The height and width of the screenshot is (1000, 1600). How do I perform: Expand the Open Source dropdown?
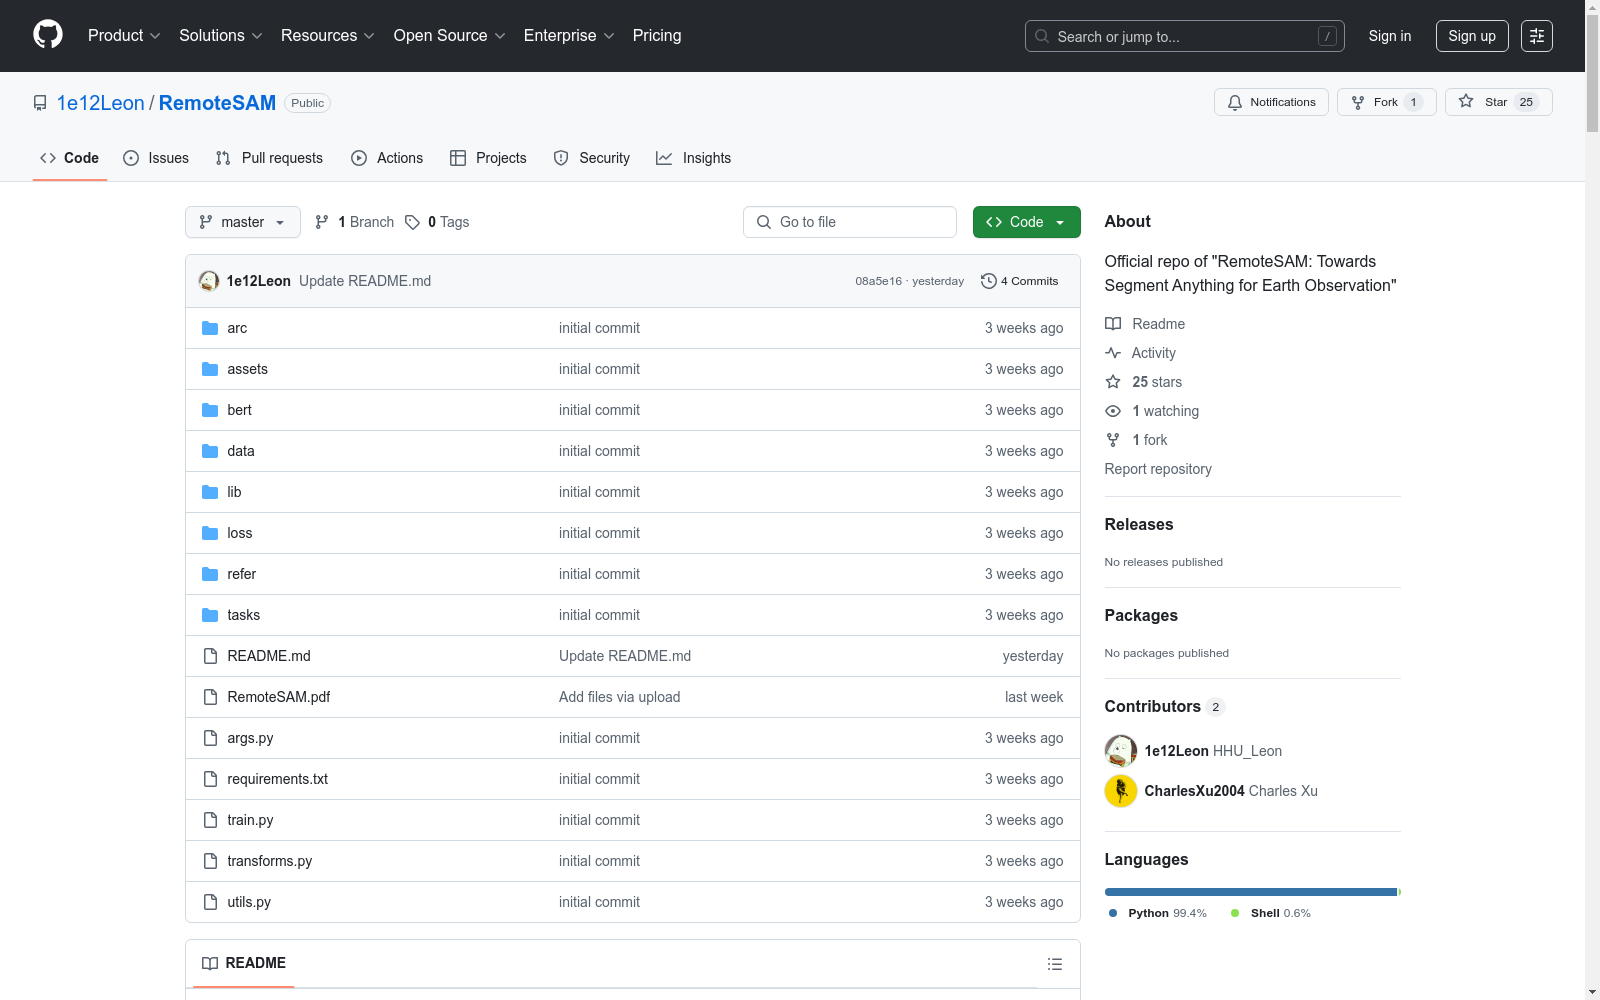click(x=449, y=36)
